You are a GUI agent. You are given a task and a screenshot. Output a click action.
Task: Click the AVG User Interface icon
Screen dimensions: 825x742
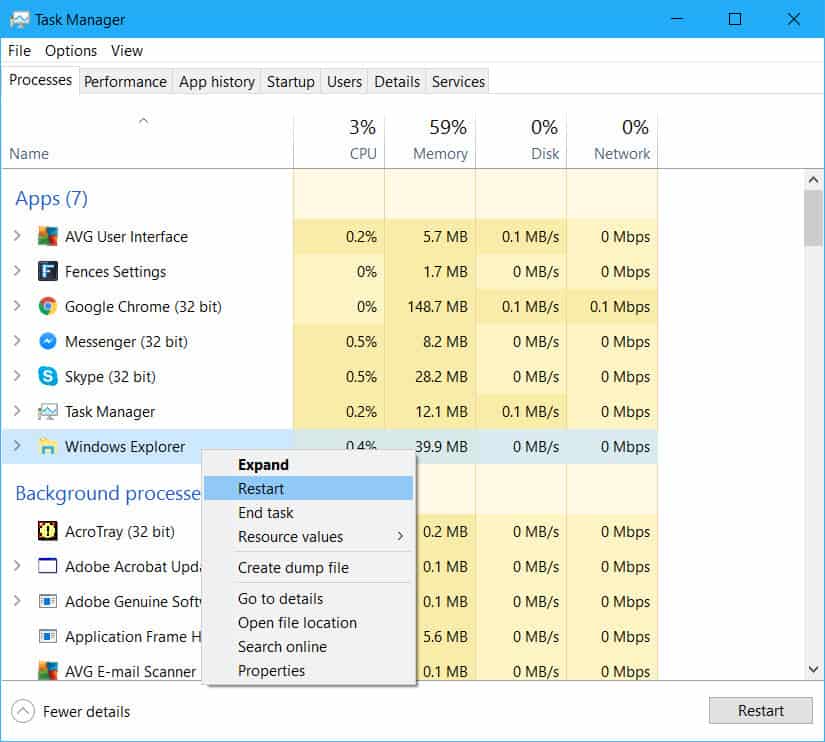point(44,237)
